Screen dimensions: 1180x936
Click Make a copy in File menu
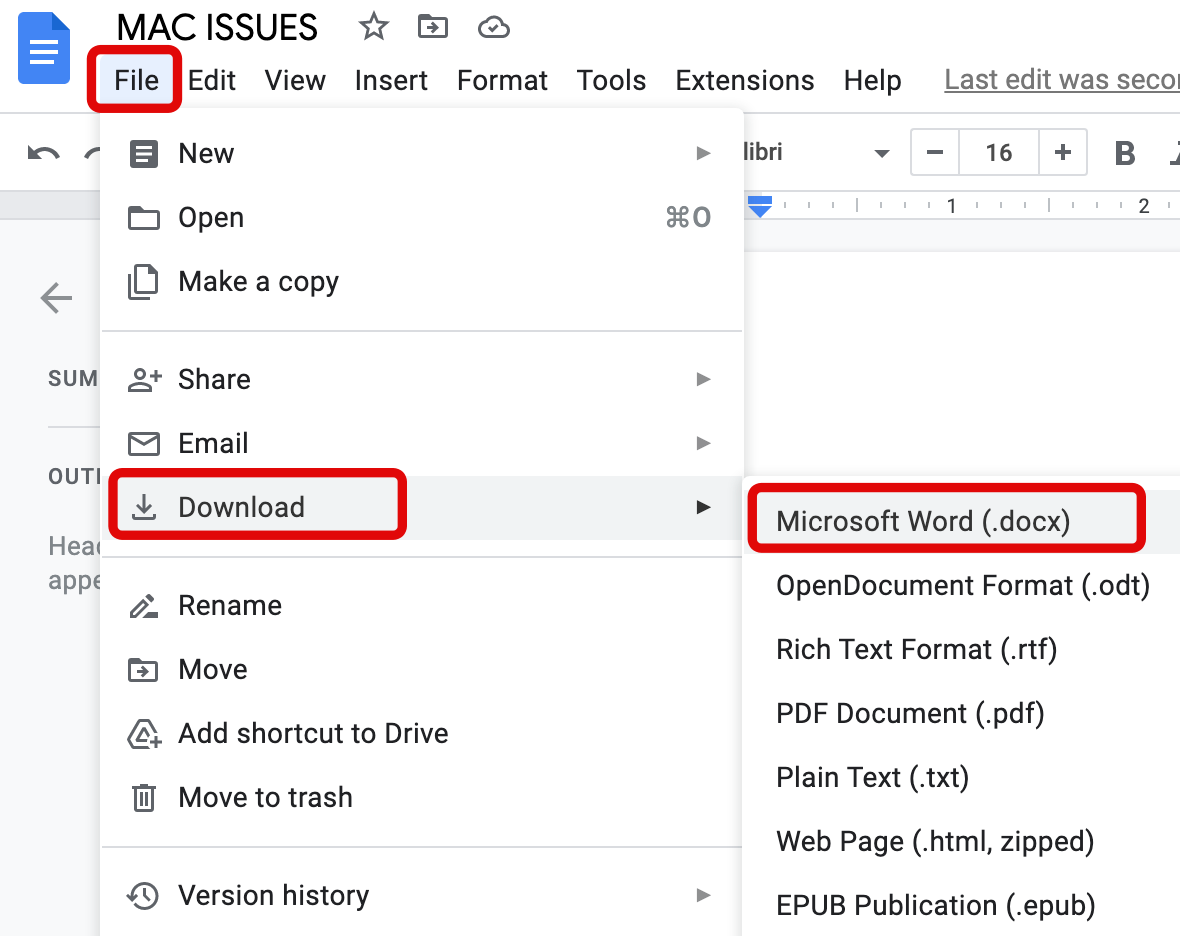(x=258, y=282)
